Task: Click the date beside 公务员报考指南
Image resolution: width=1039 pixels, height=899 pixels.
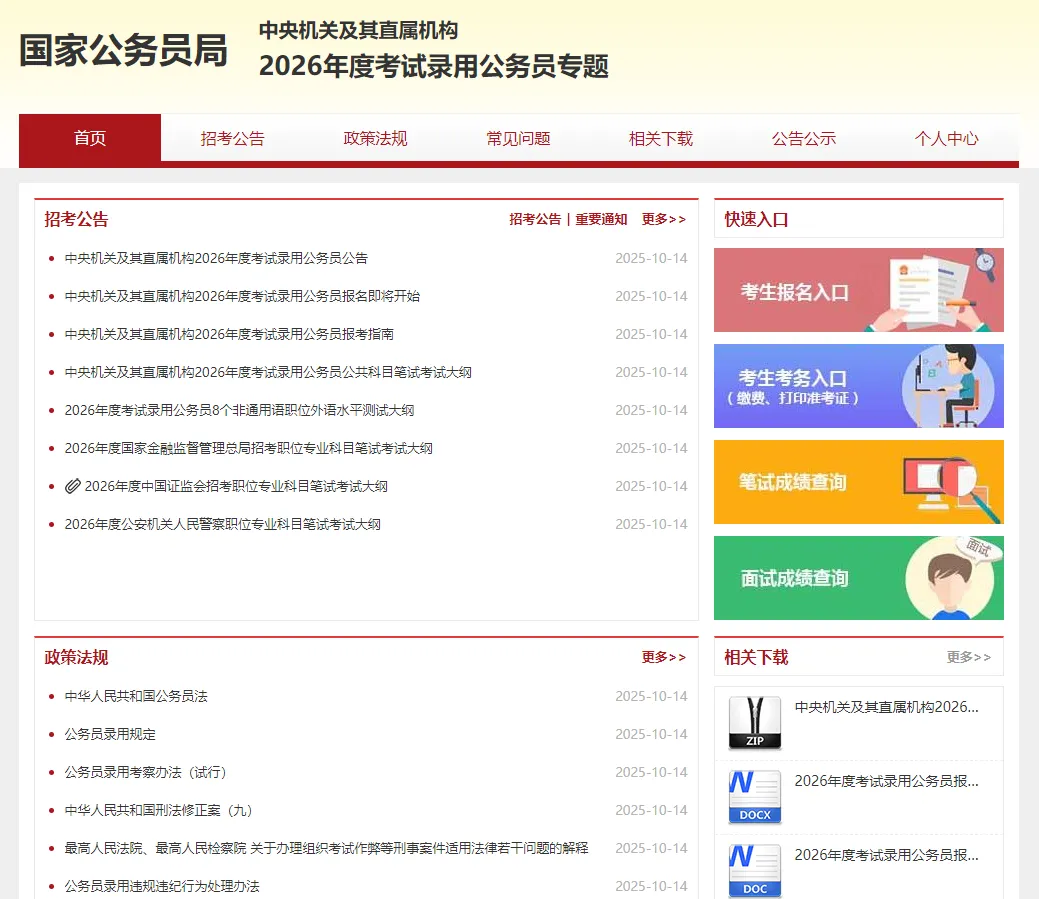Action: click(x=651, y=334)
